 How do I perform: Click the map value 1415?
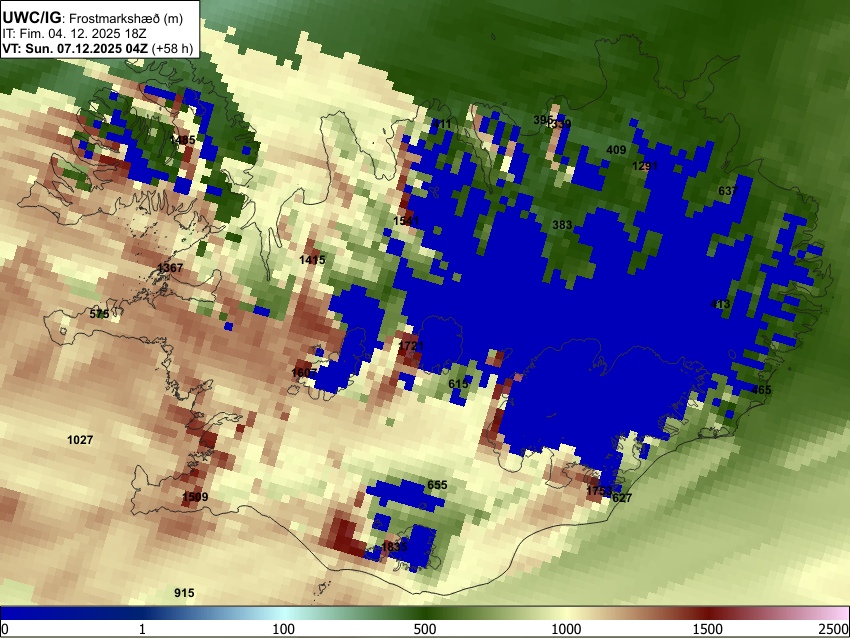tap(312, 260)
